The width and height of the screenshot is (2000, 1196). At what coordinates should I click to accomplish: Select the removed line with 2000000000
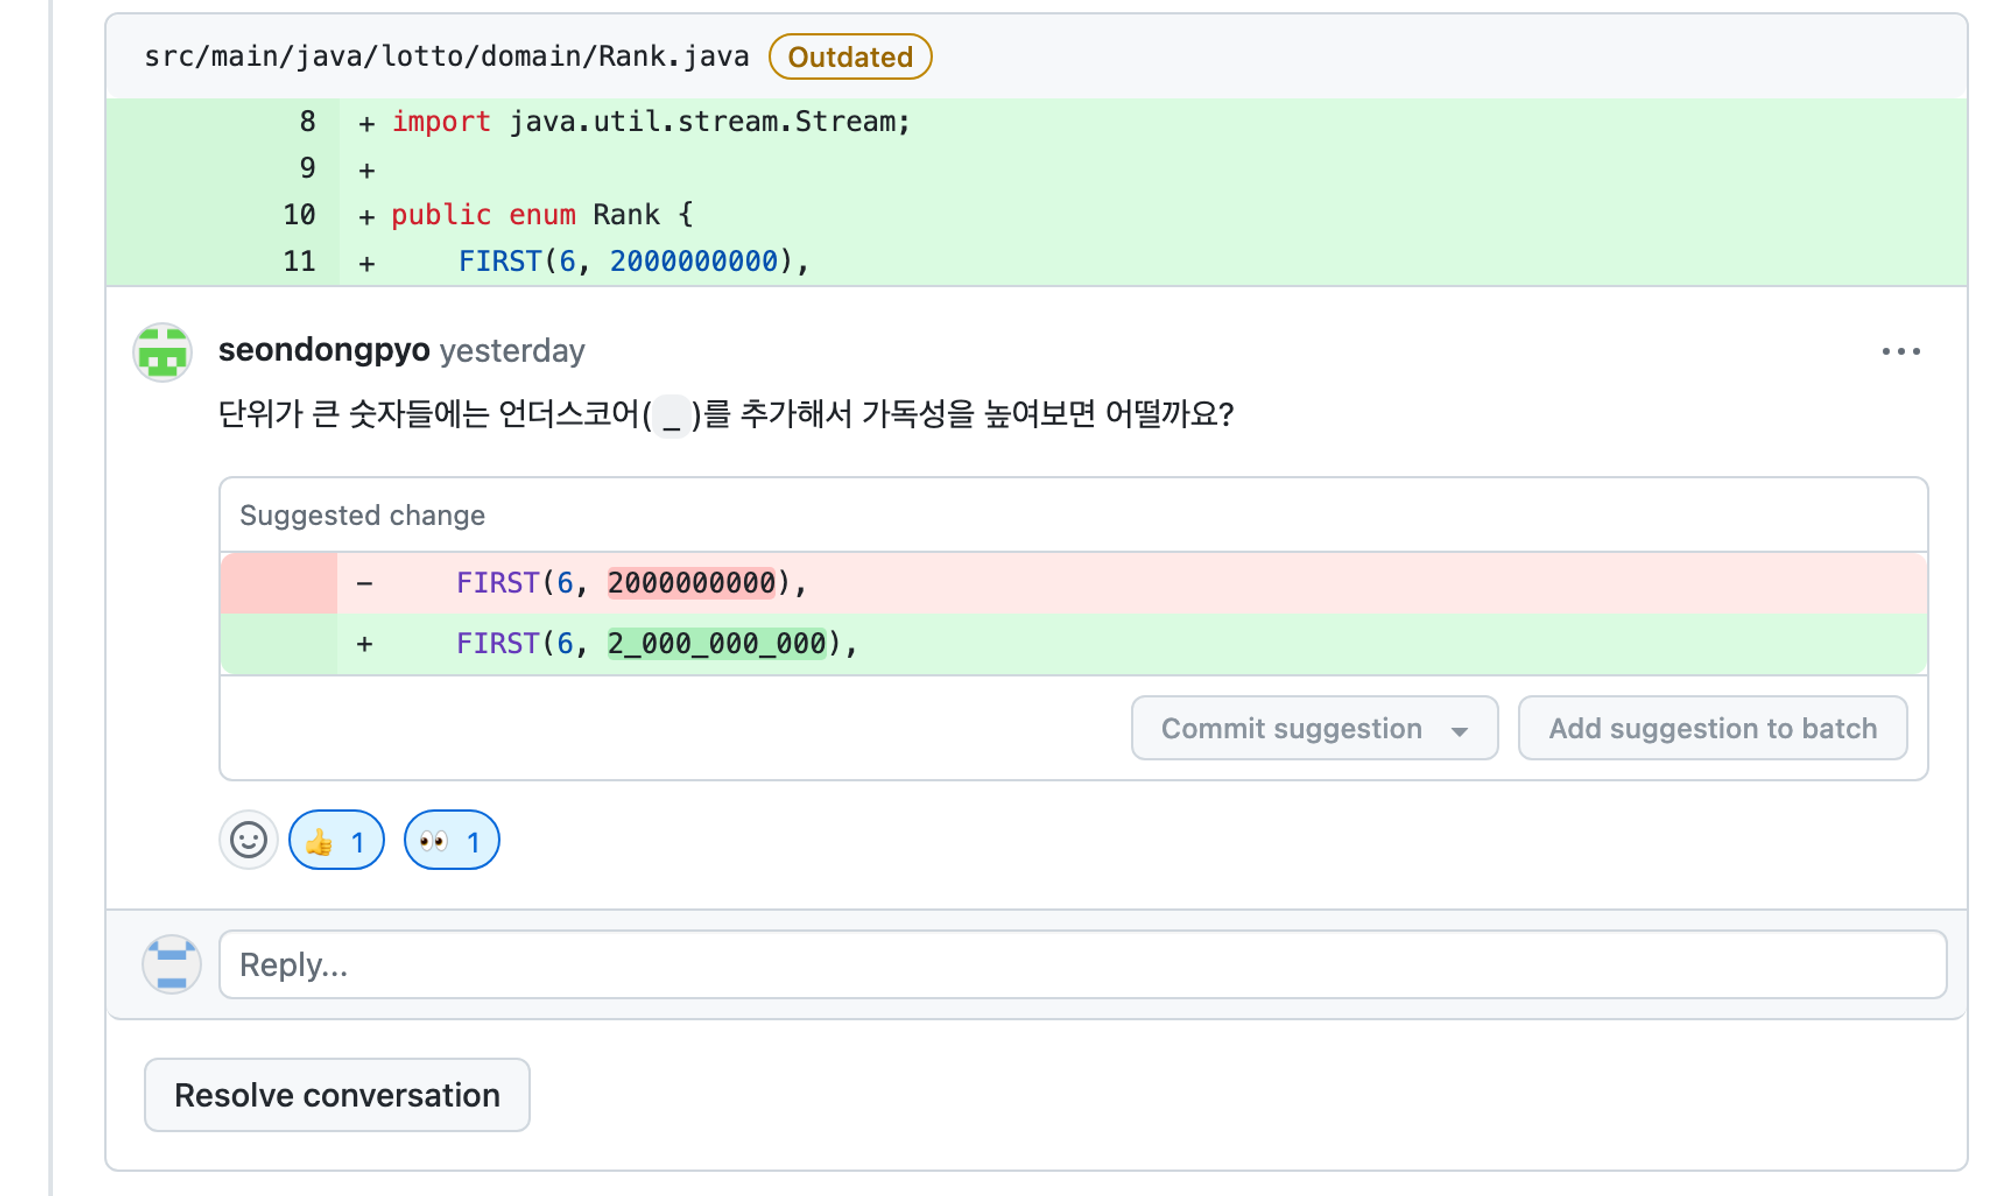1074,583
